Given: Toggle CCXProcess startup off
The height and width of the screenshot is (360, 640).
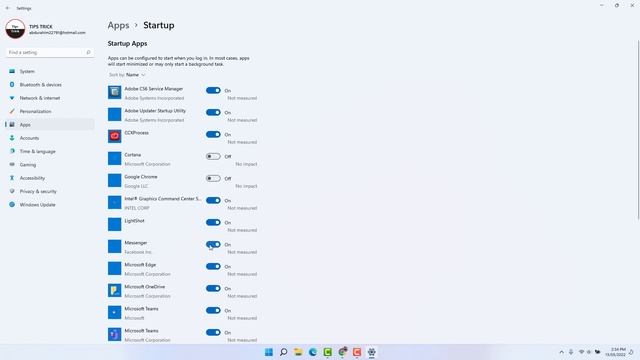Looking at the screenshot, I should 213,134.
